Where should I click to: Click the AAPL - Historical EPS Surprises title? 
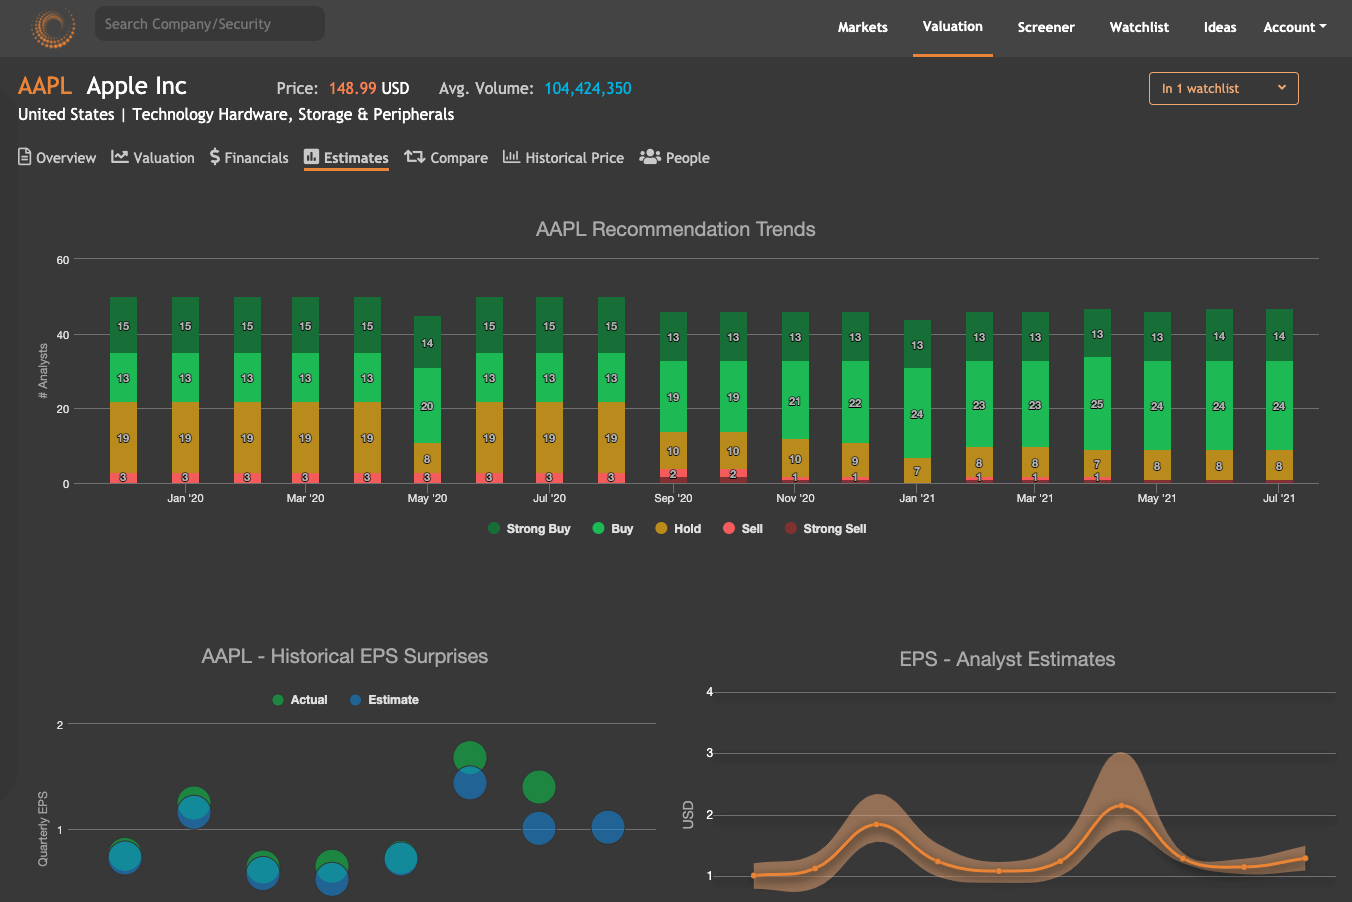tap(345, 656)
